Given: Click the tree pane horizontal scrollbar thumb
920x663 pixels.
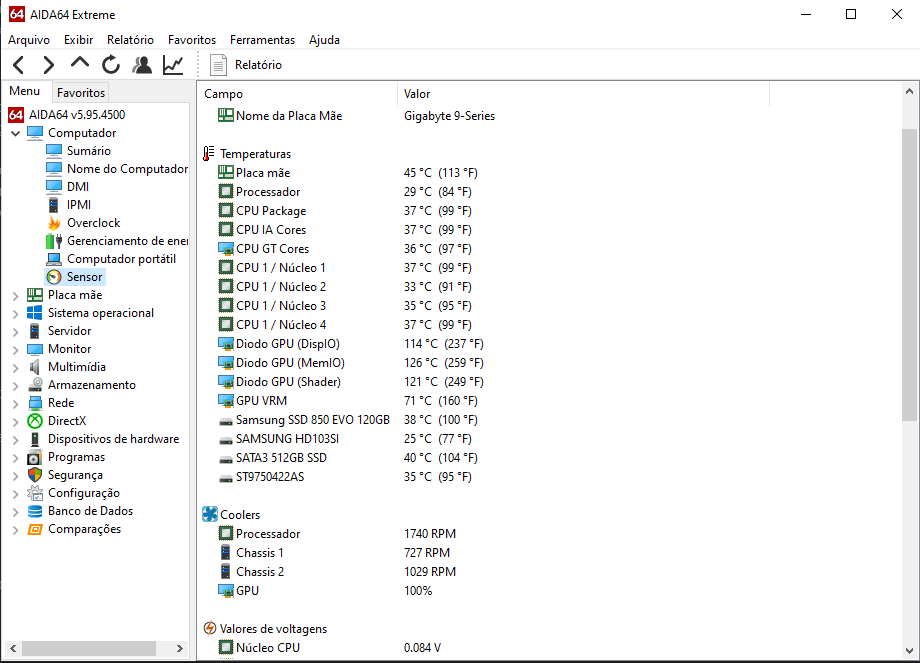Looking at the screenshot, I should tap(89, 648).
